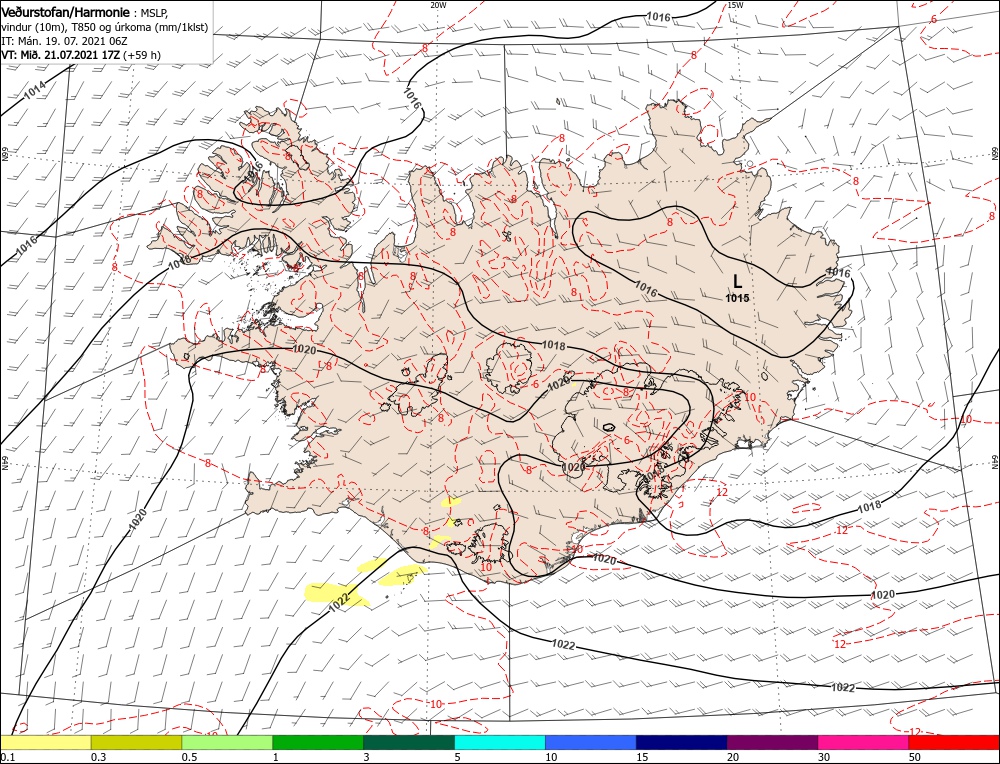Click the '20' legend value label
Image resolution: width=1000 pixels, height=764 pixels.
pyautogui.click(x=733, y=757)
